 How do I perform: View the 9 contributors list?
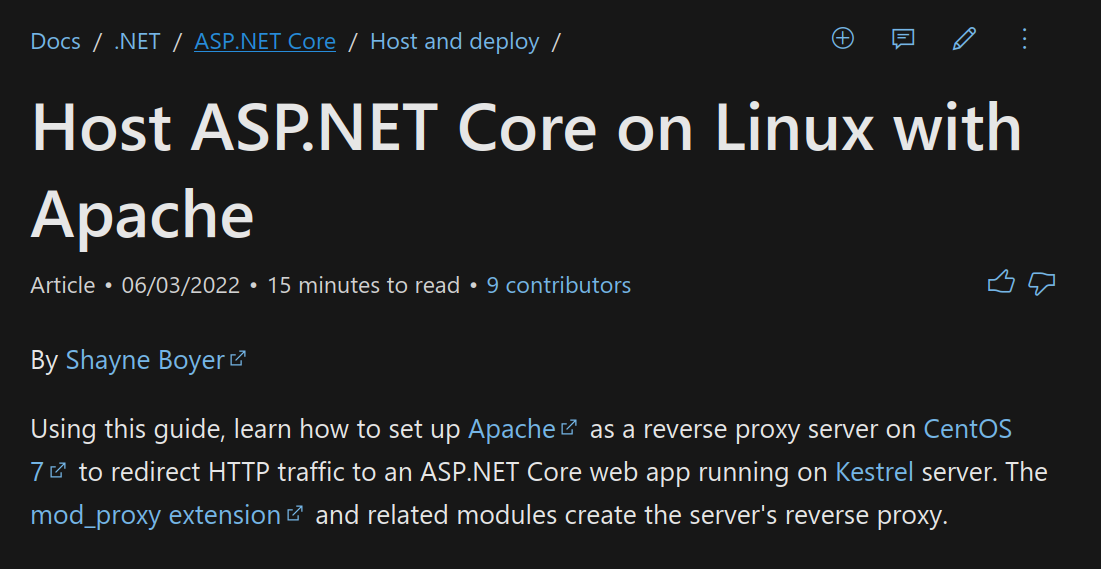coord(559,285)
